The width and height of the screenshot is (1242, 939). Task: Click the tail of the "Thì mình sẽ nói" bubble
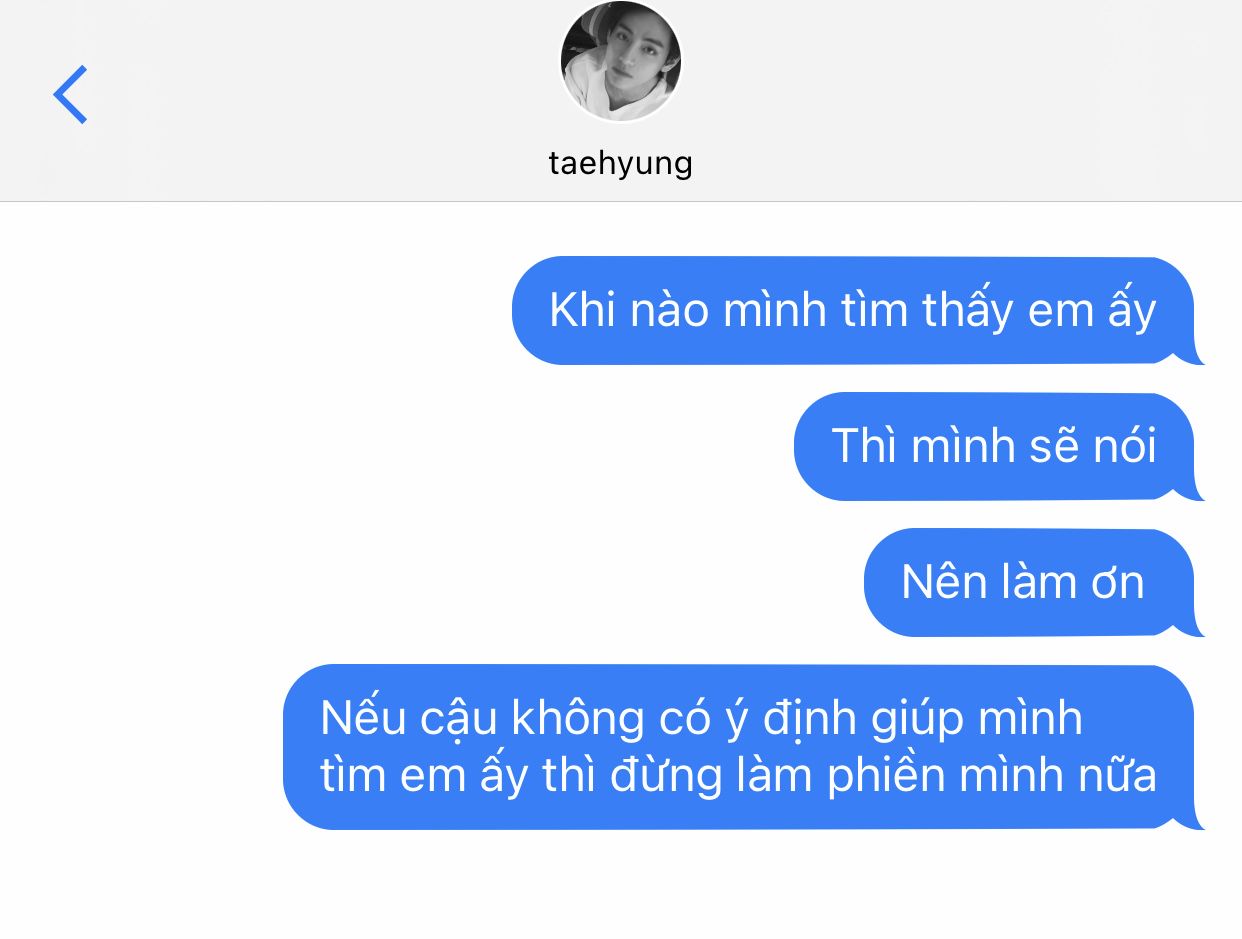[x=1194, y=490]
